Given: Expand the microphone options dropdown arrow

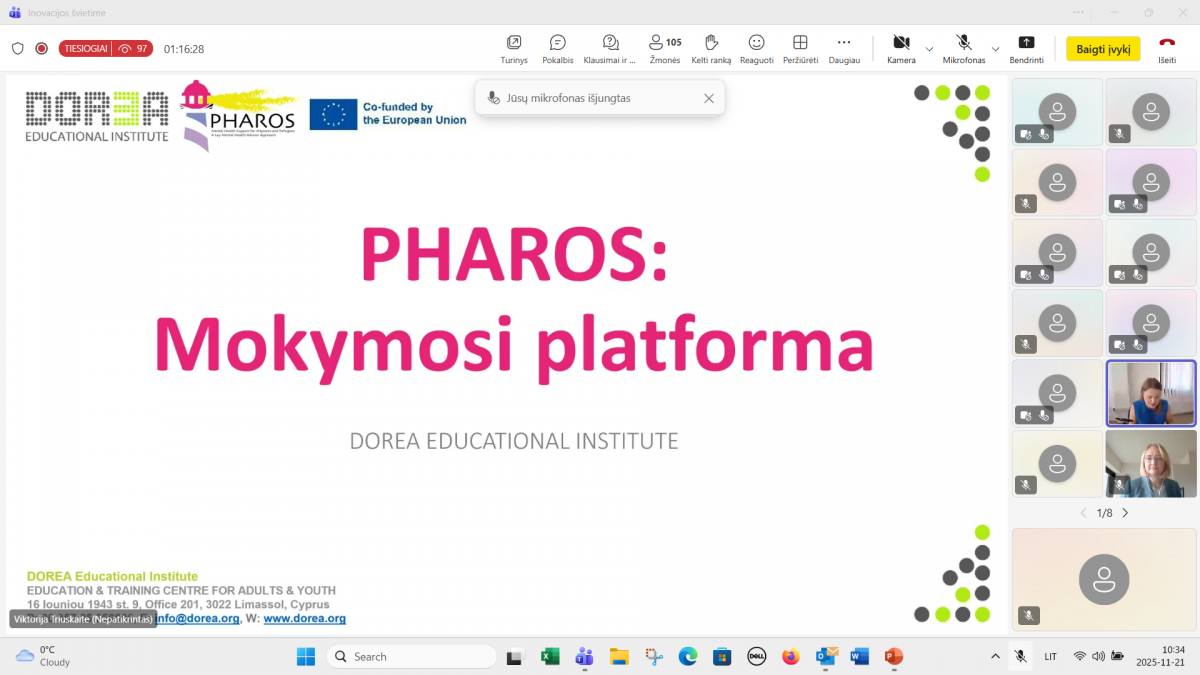Looking at the screenshot, I should [x=995, y=48].
